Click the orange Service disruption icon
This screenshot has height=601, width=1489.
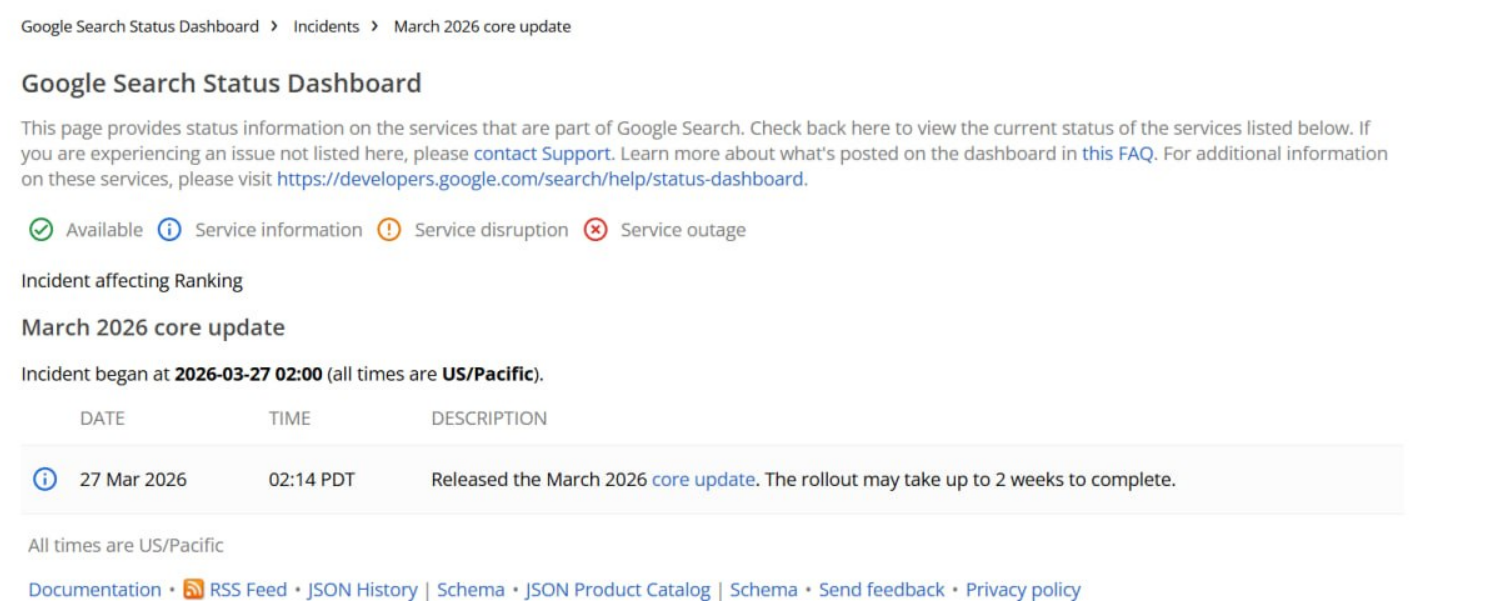pyautogui.click(x=389, y=230)
